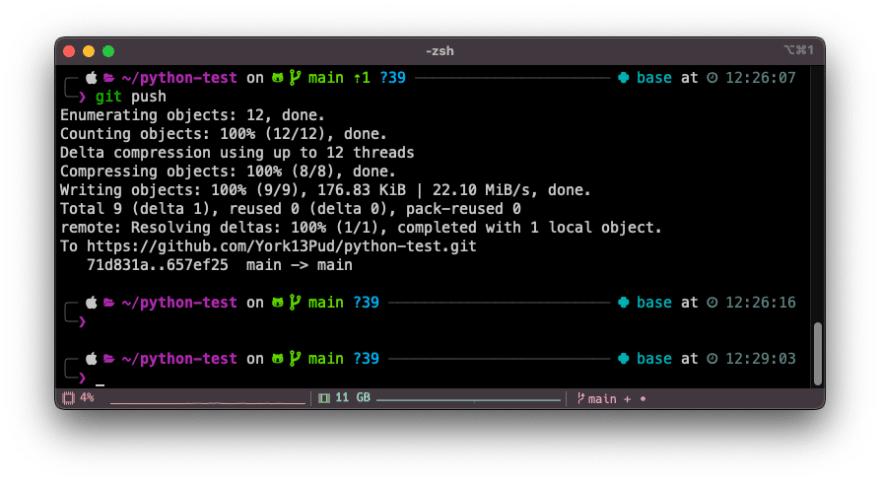
Task: Click the CPU usage icon in status bar
Action: pyautogui.click(x=68, y=398)
